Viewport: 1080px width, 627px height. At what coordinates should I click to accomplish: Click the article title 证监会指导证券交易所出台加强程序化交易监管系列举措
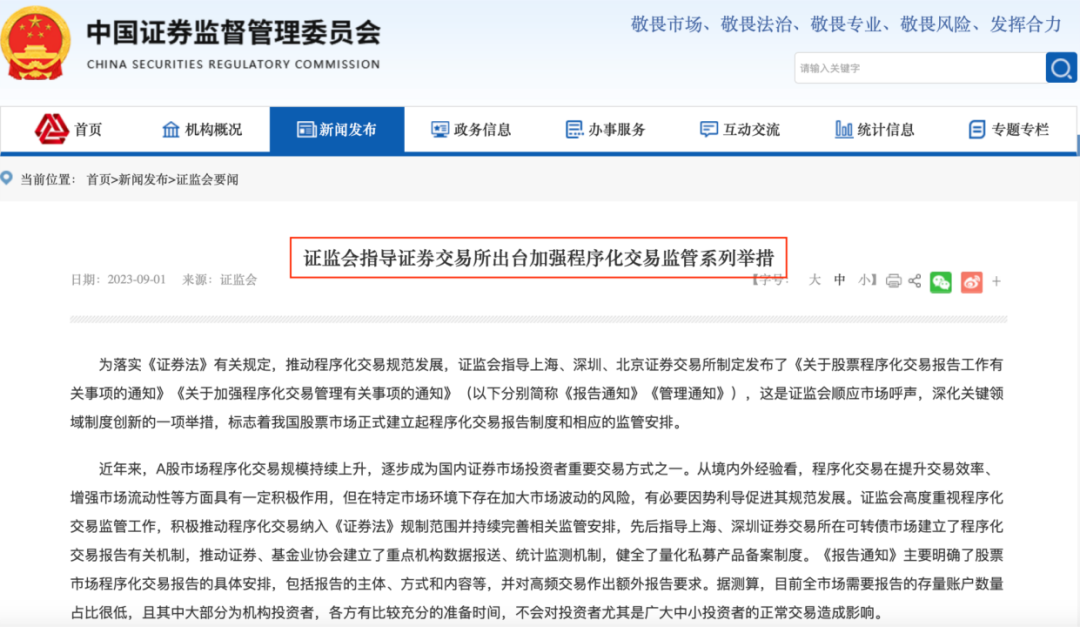click(539, 258)
